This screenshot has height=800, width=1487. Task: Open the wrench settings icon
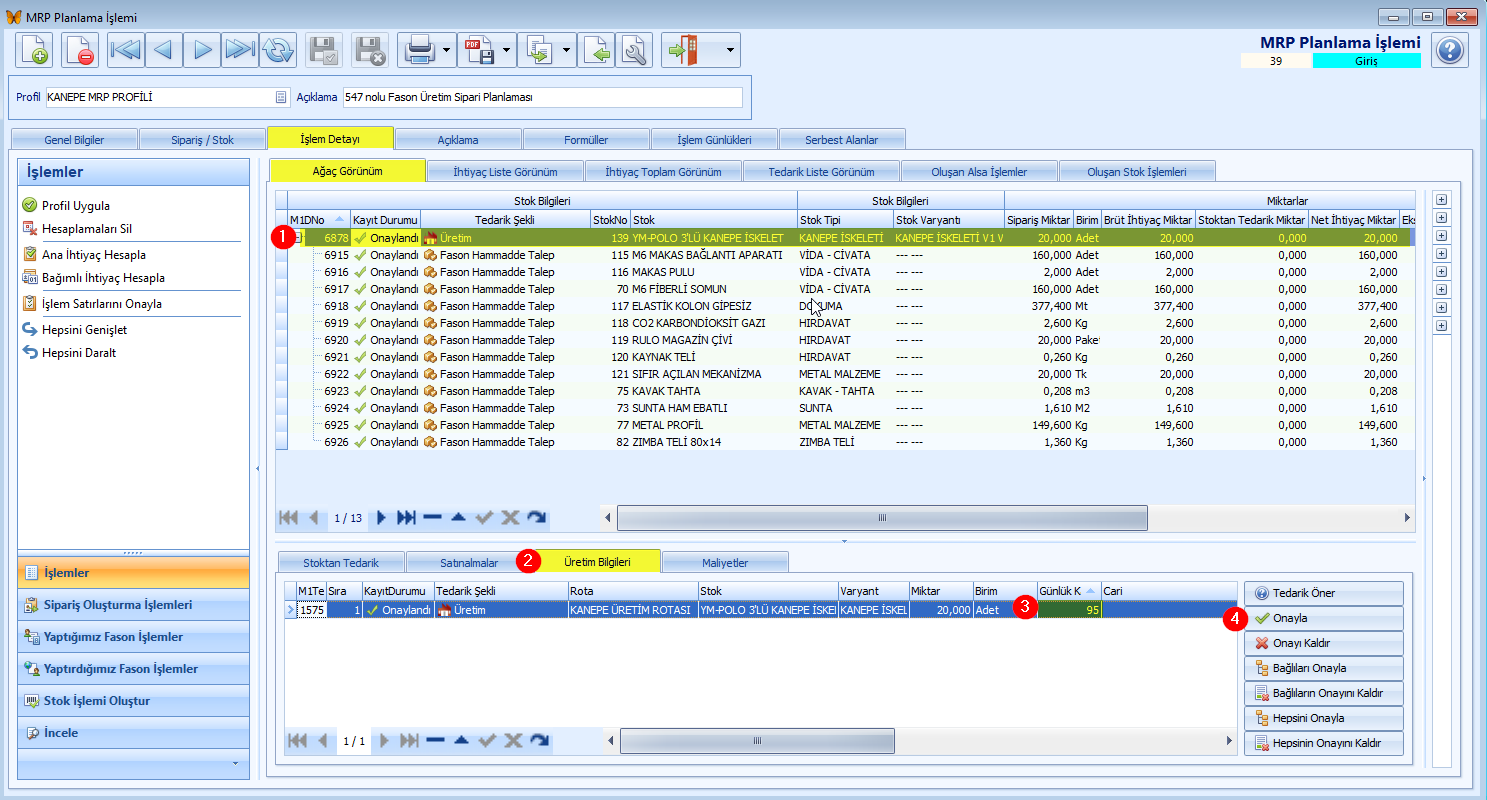click(634, 49)
